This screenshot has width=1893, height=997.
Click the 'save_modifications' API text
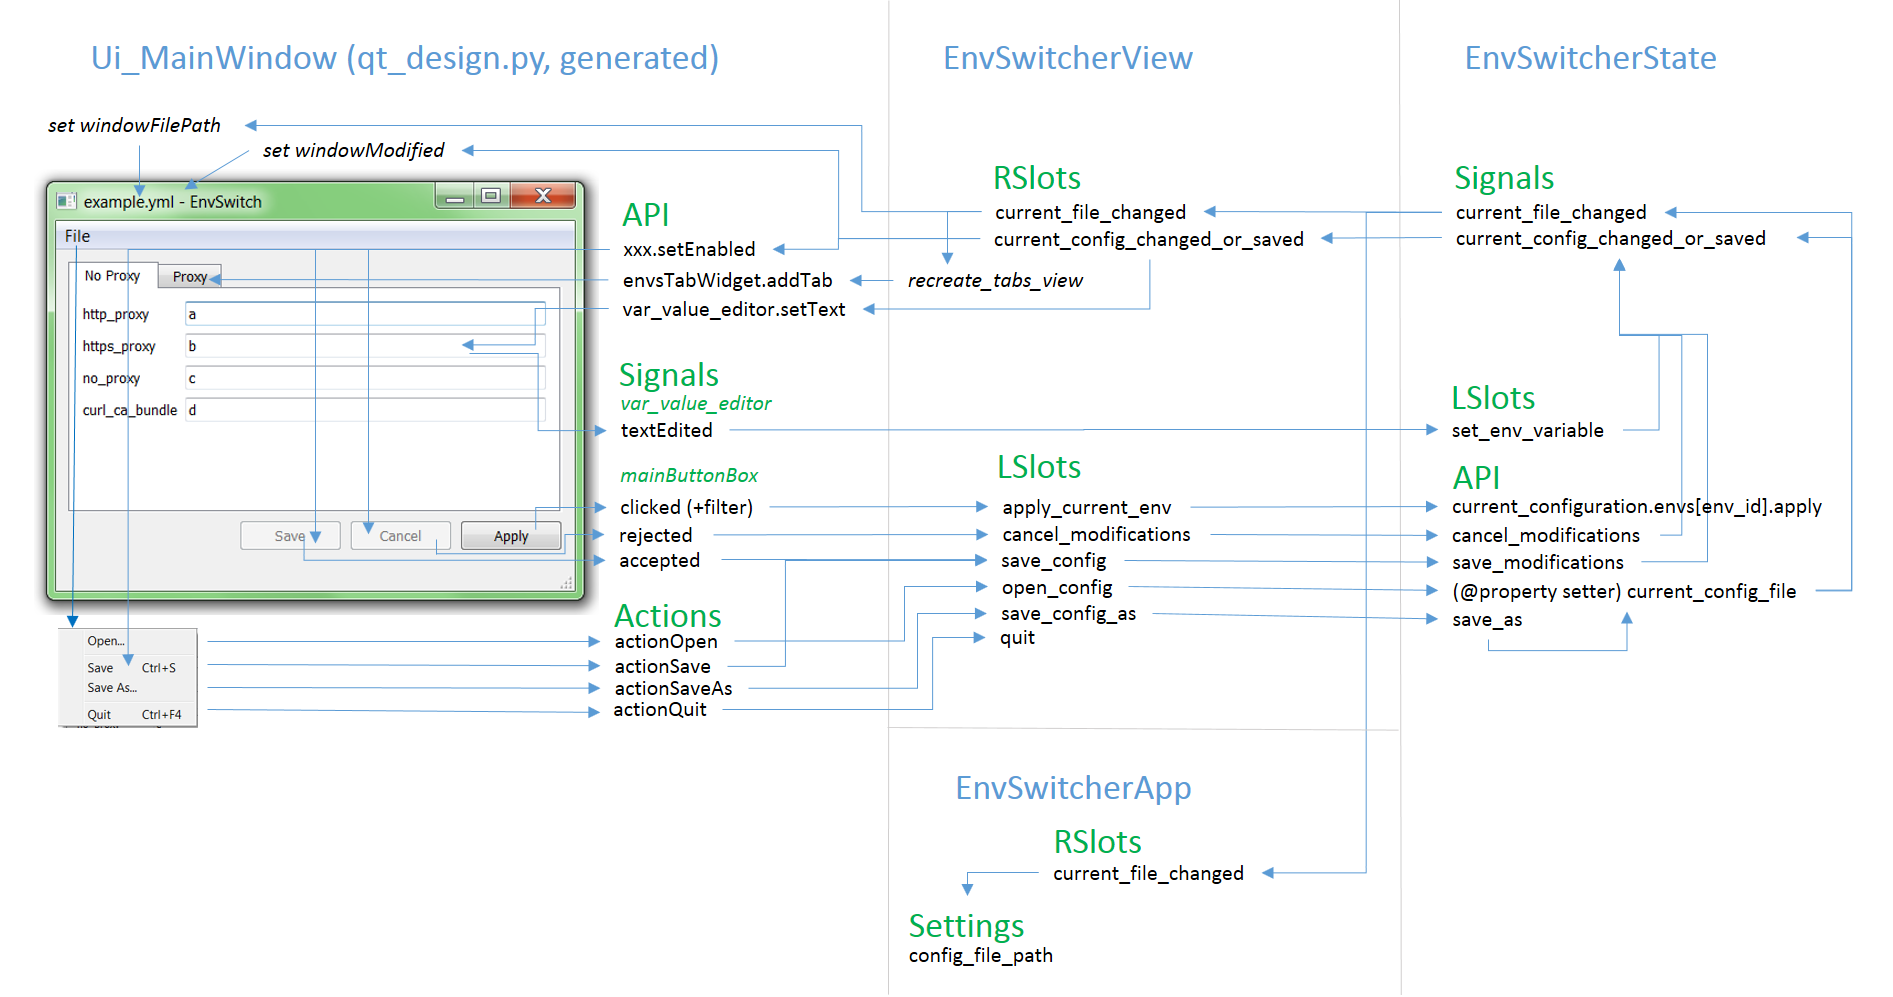(1537, 562)
